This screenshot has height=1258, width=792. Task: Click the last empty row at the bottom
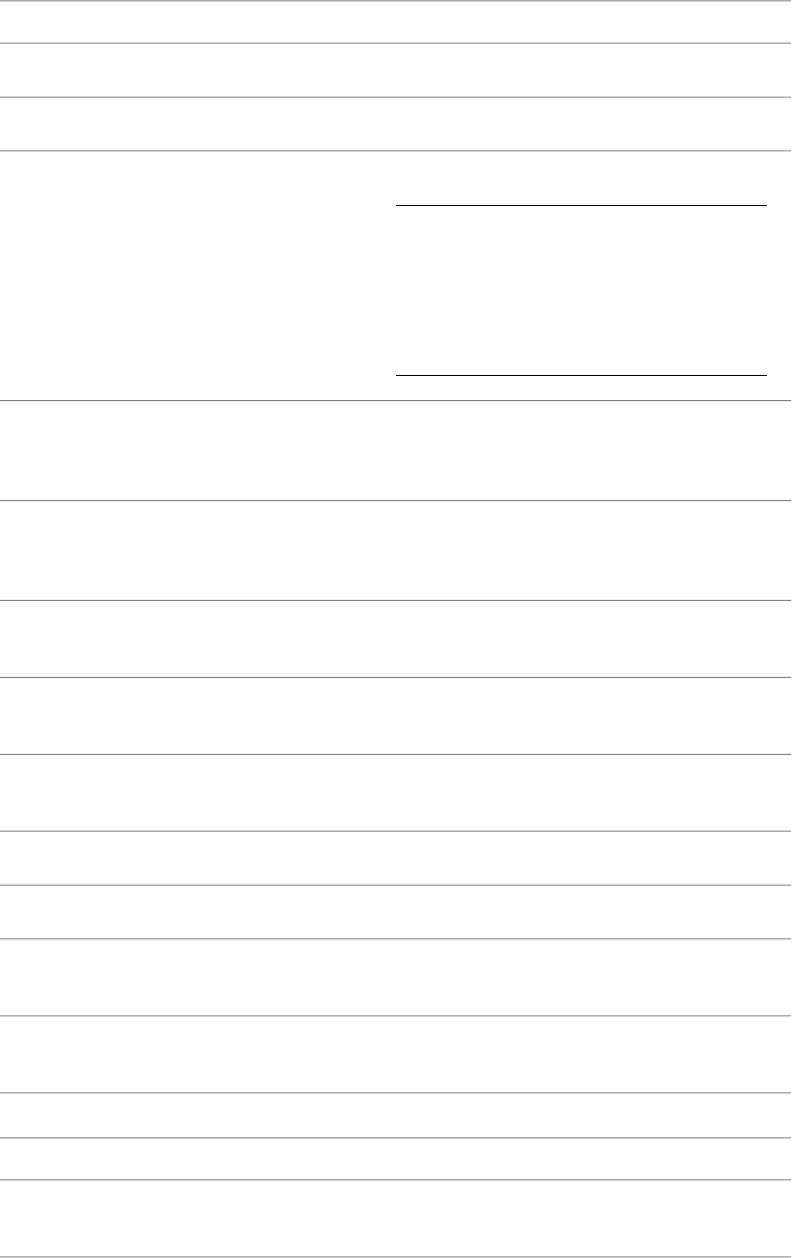396,1218
